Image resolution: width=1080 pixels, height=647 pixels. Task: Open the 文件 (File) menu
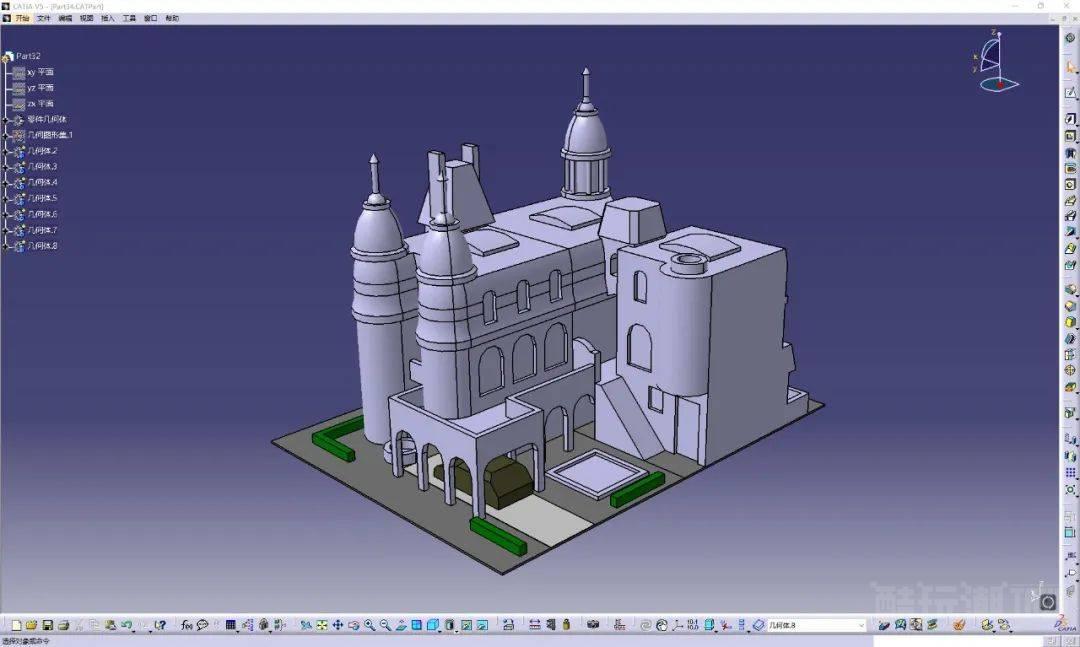(x=43, y=19)
